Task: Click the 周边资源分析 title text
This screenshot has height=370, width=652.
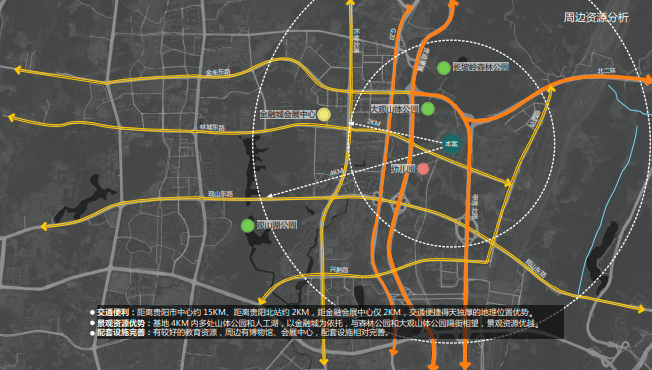Action: 596,17
